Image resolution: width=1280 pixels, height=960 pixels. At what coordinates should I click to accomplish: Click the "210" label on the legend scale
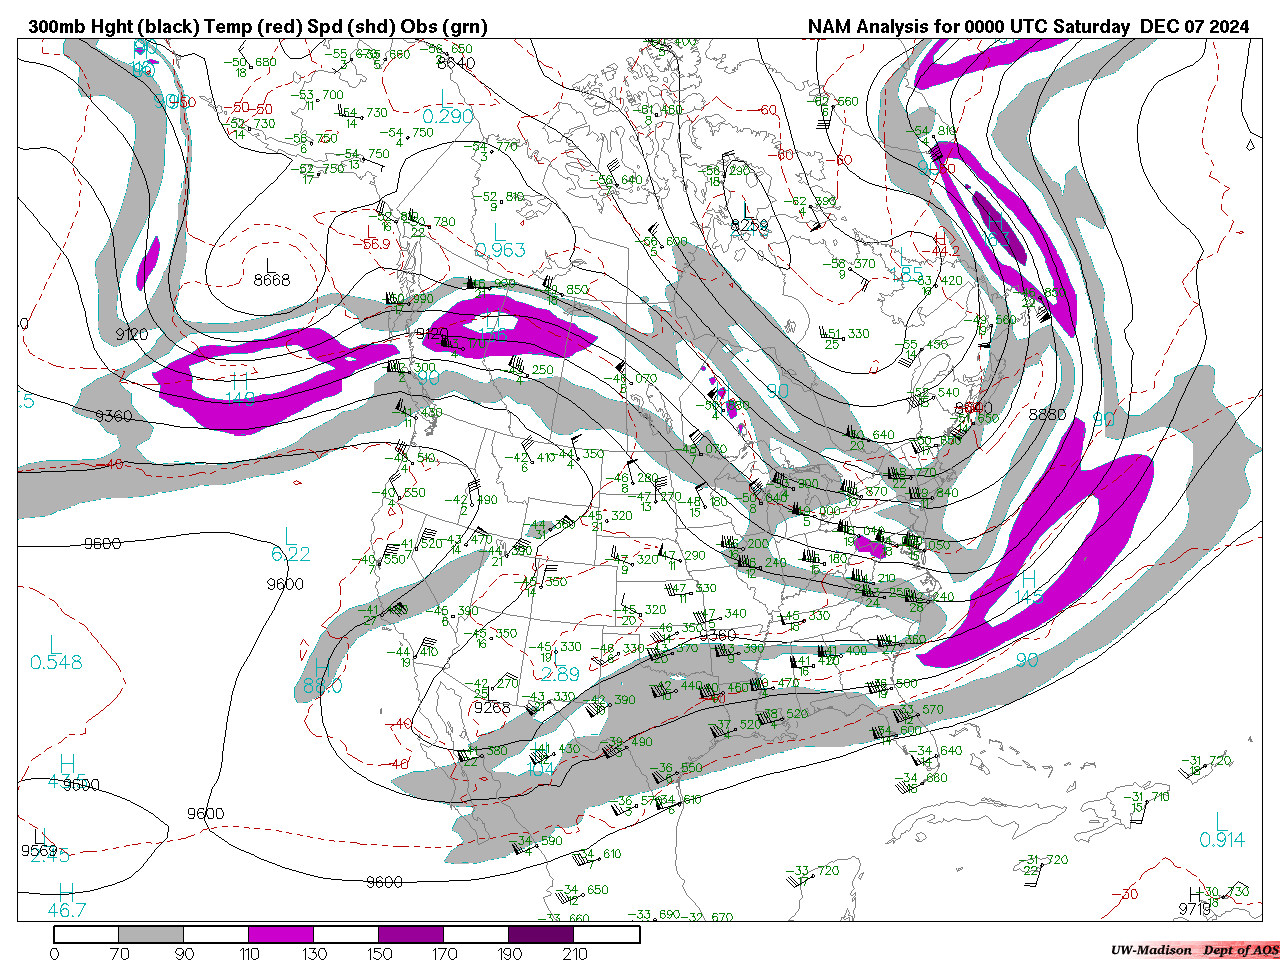575,953
